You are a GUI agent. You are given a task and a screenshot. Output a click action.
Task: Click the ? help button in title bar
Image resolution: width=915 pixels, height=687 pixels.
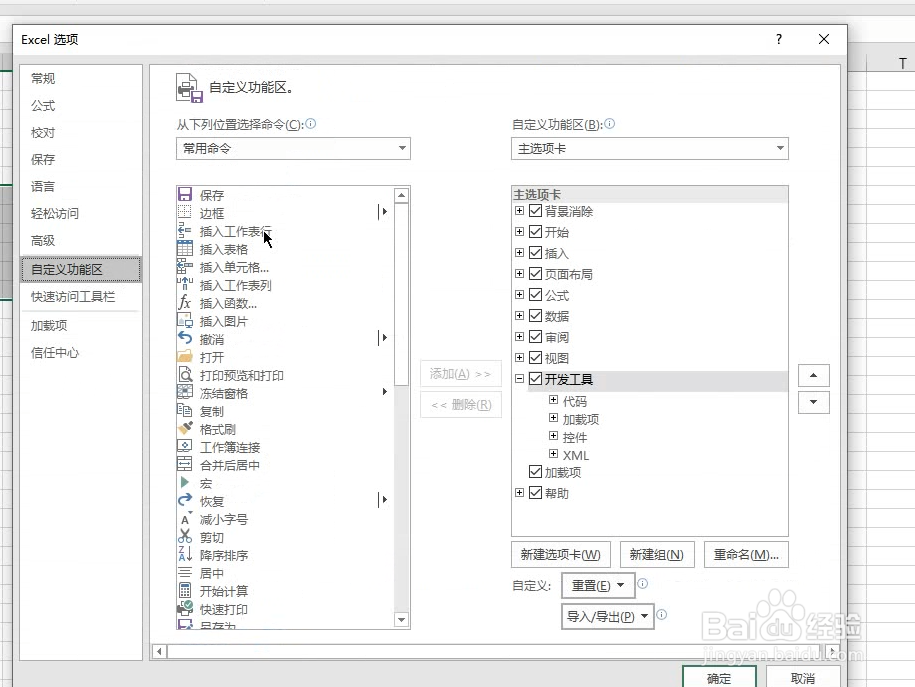(778, 39)
